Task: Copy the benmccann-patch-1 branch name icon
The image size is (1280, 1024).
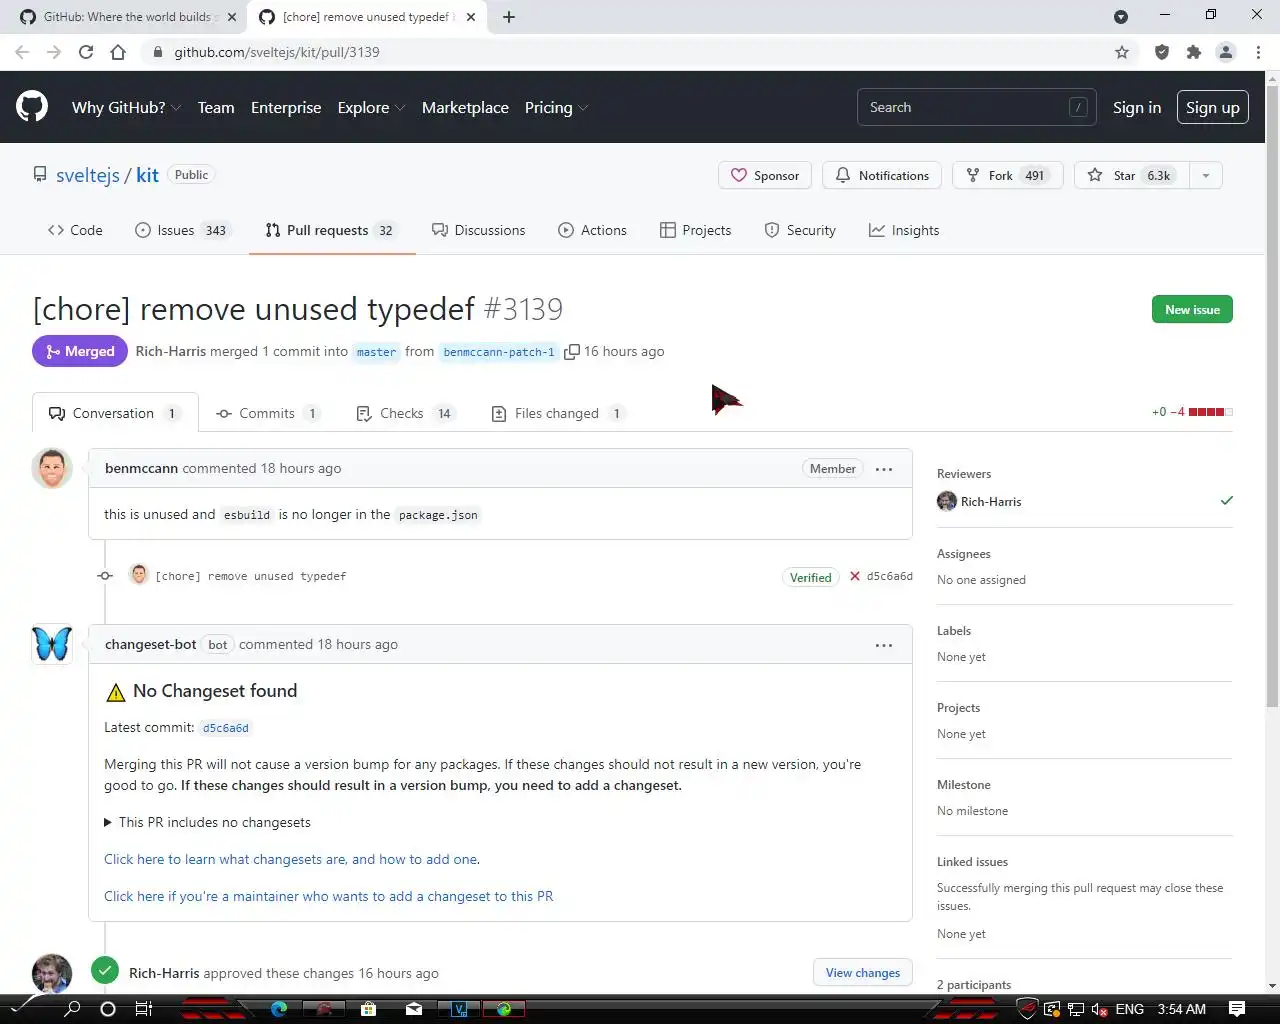Action: tap(572, 352)
